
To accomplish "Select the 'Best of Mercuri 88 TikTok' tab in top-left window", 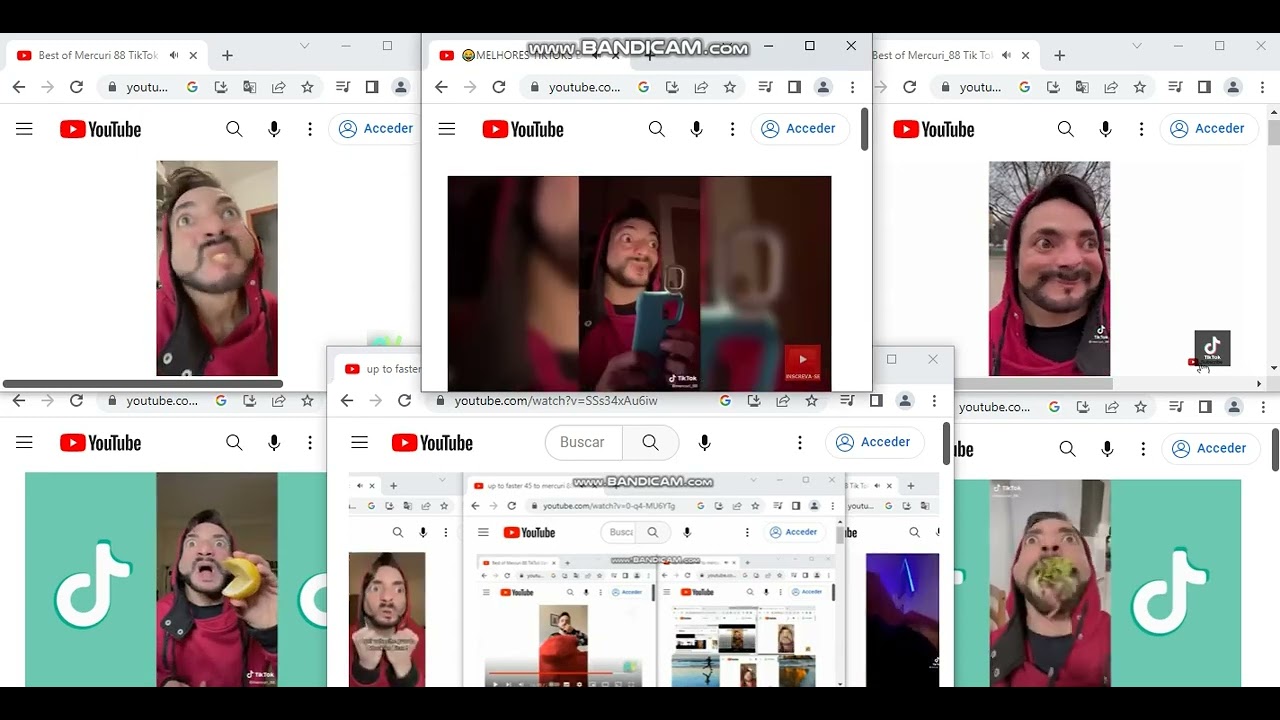I will (108, 56).
